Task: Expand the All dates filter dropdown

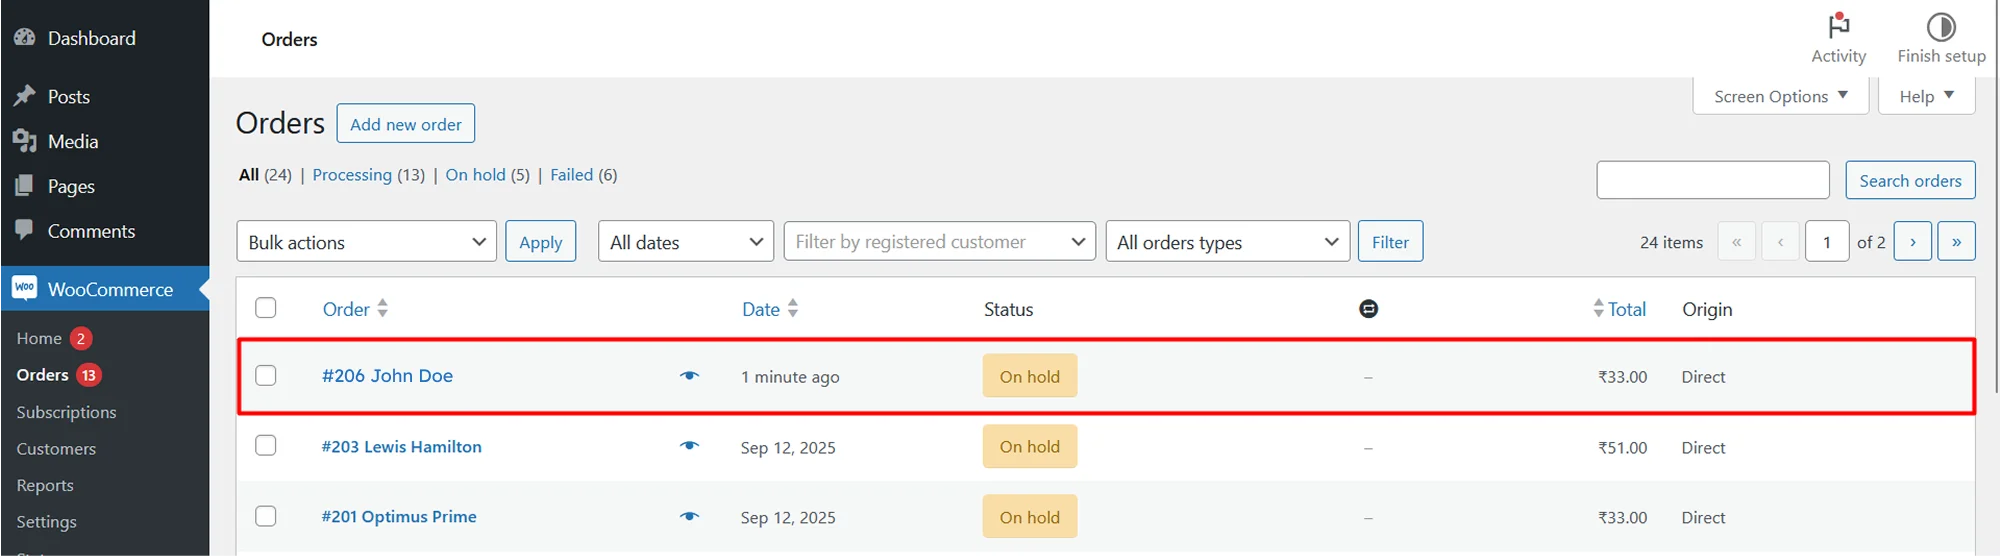Action: [x=685, y=242]
